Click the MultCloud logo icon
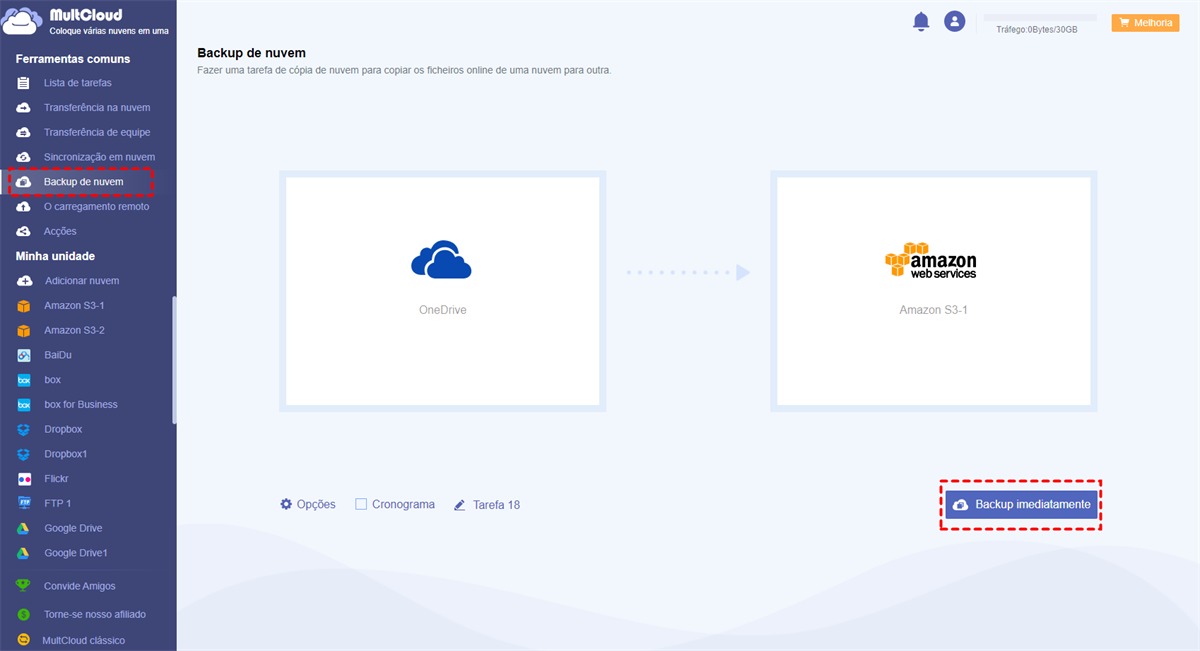This screenshot has height=651, width=1200. 24,23
